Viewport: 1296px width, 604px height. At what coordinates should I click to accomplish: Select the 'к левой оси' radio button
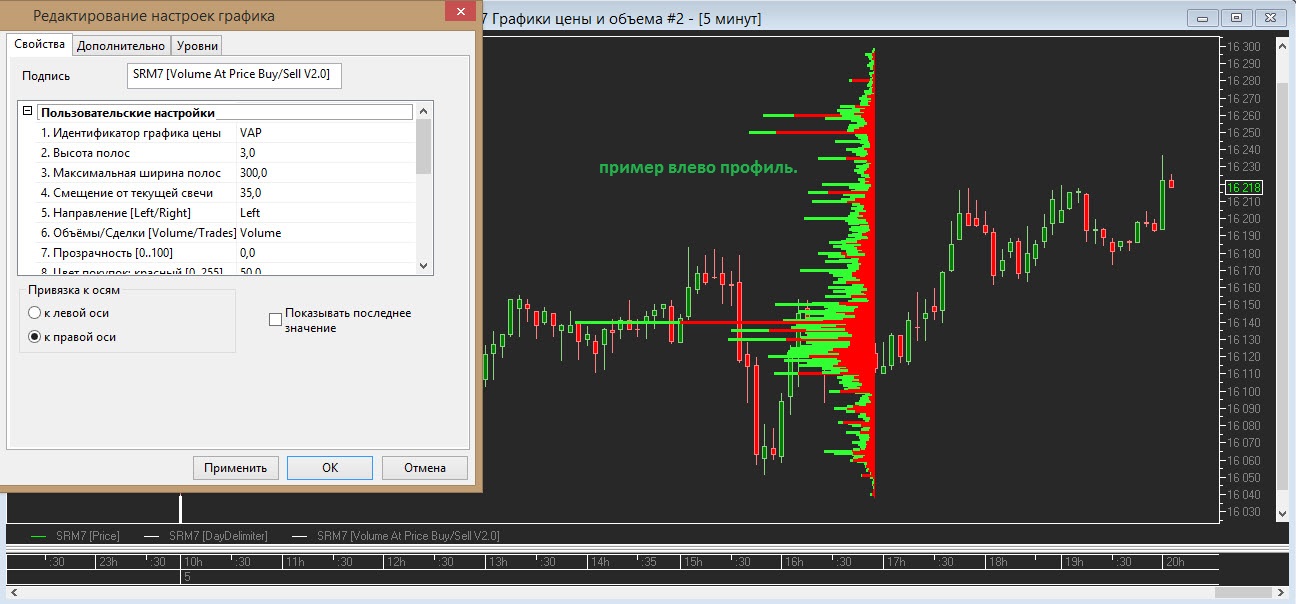(x=35, y=313)
